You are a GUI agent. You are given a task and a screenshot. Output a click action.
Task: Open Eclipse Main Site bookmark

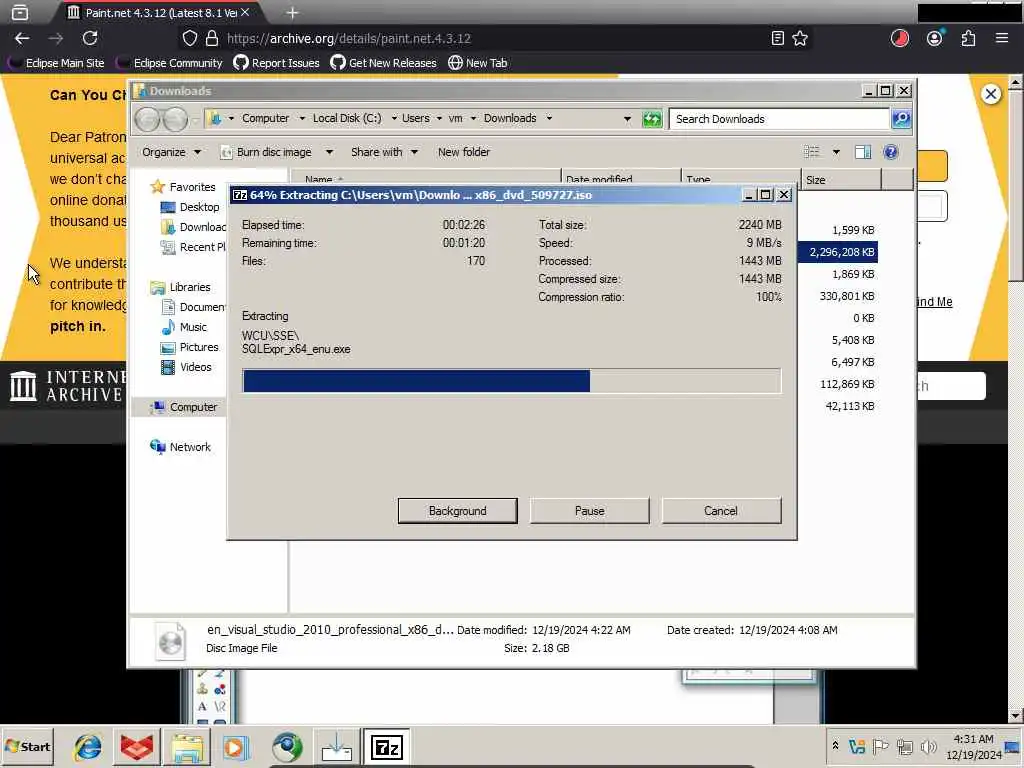(x=56, y=63)
